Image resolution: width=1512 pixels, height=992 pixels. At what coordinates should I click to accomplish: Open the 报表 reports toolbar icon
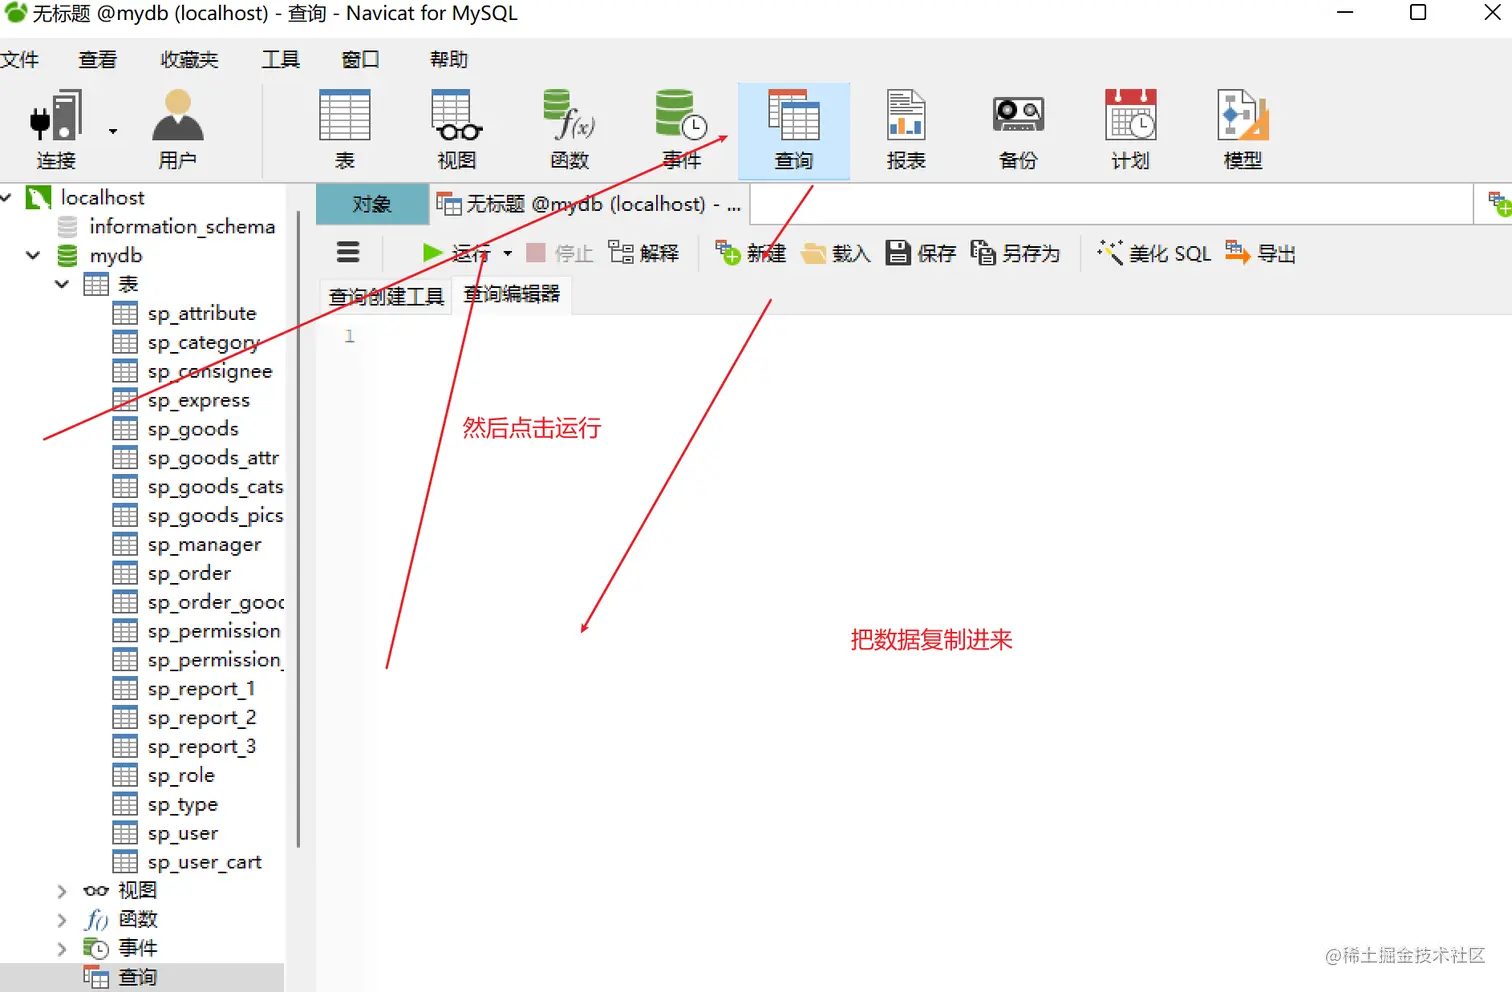point(906,130)
